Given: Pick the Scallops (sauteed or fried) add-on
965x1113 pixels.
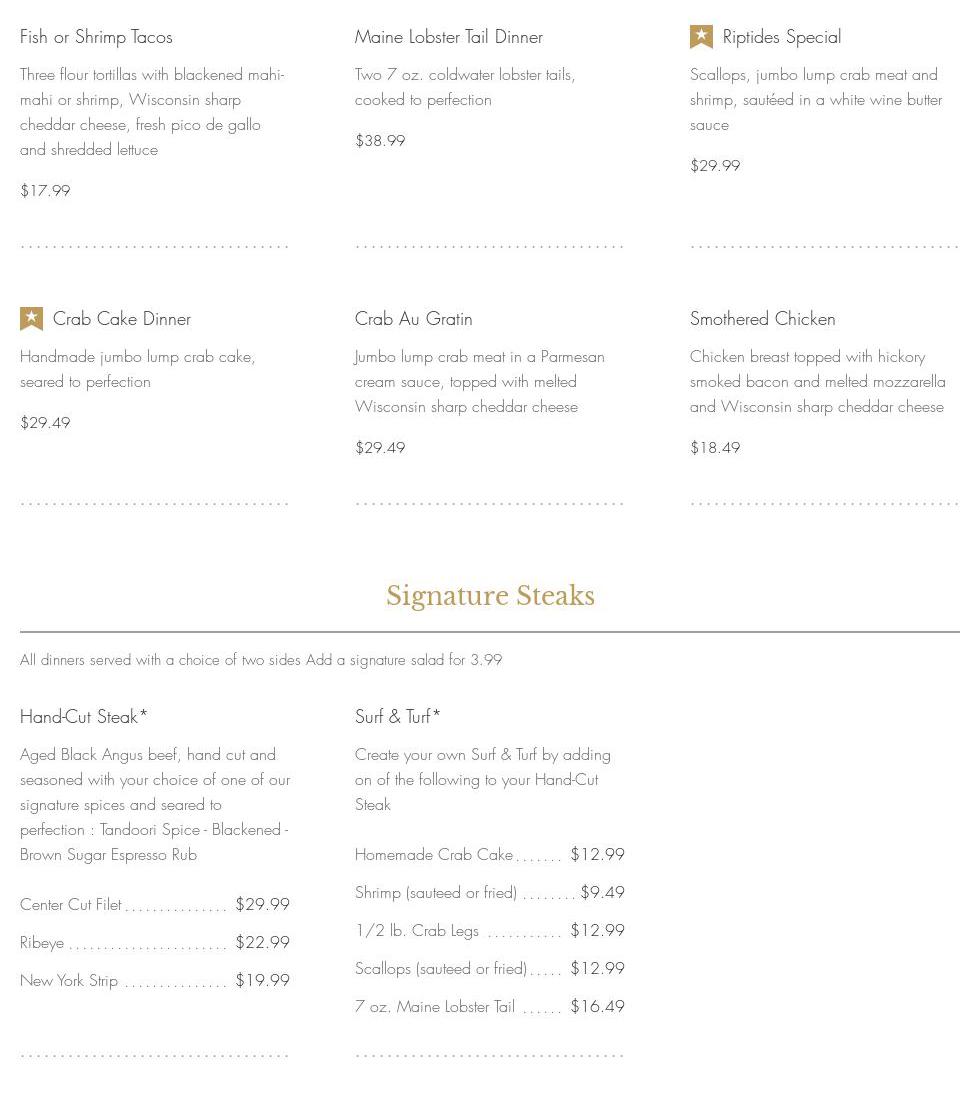Looking at the screenshot, I should click(x=440, y=969).
